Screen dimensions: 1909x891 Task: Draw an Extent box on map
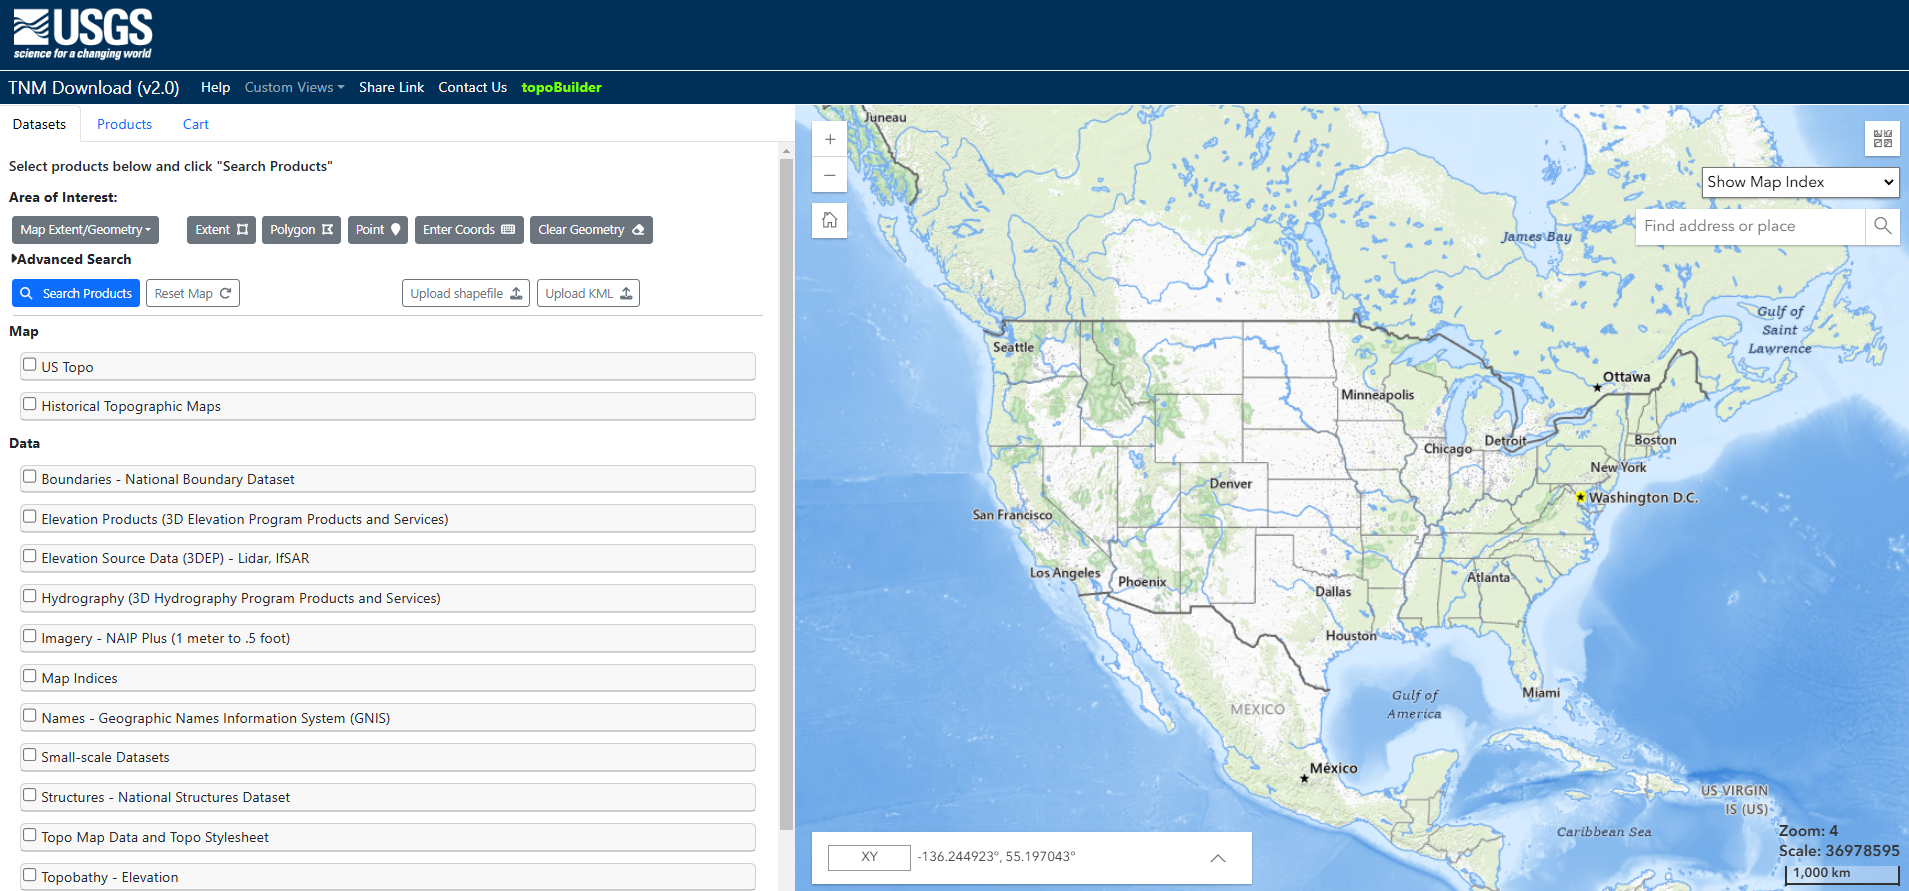(221, 230)
